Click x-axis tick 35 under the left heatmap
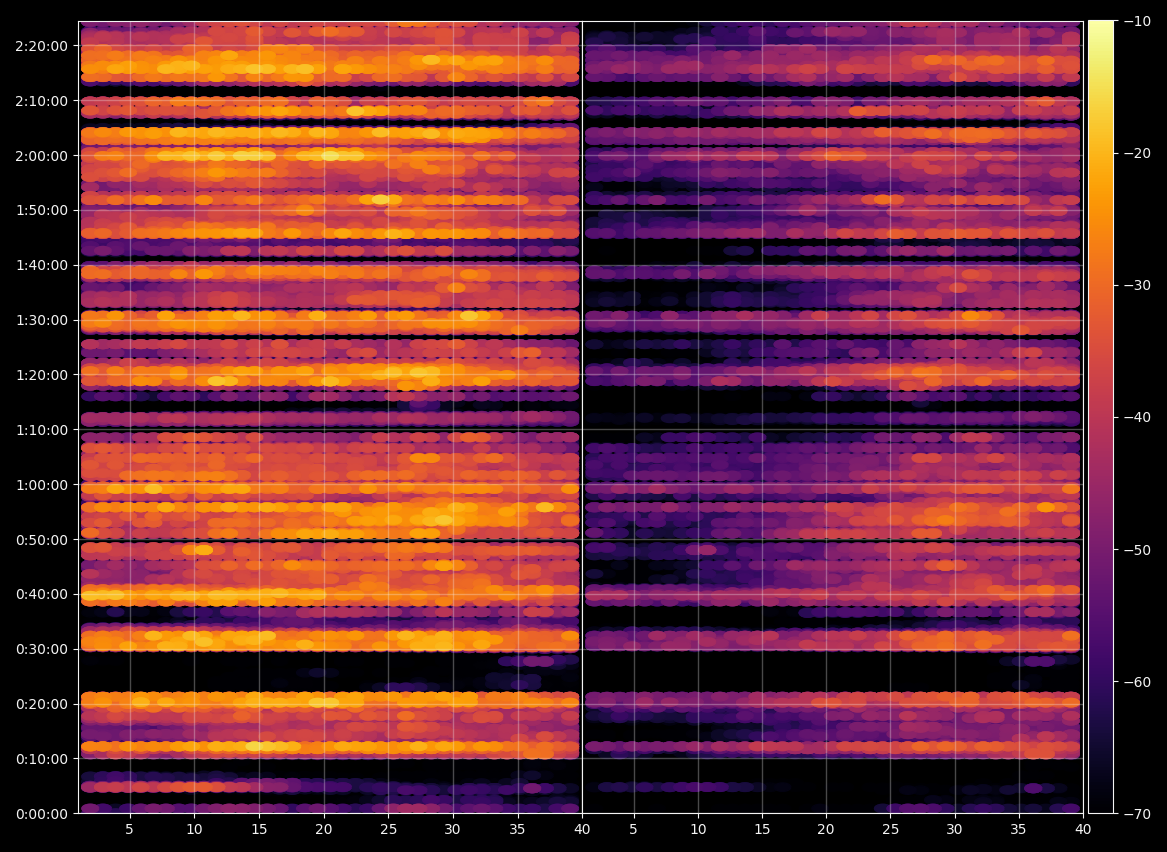The height and width of the screenshot is (852, 1167). pyautogui.click(x=518, y=829)
